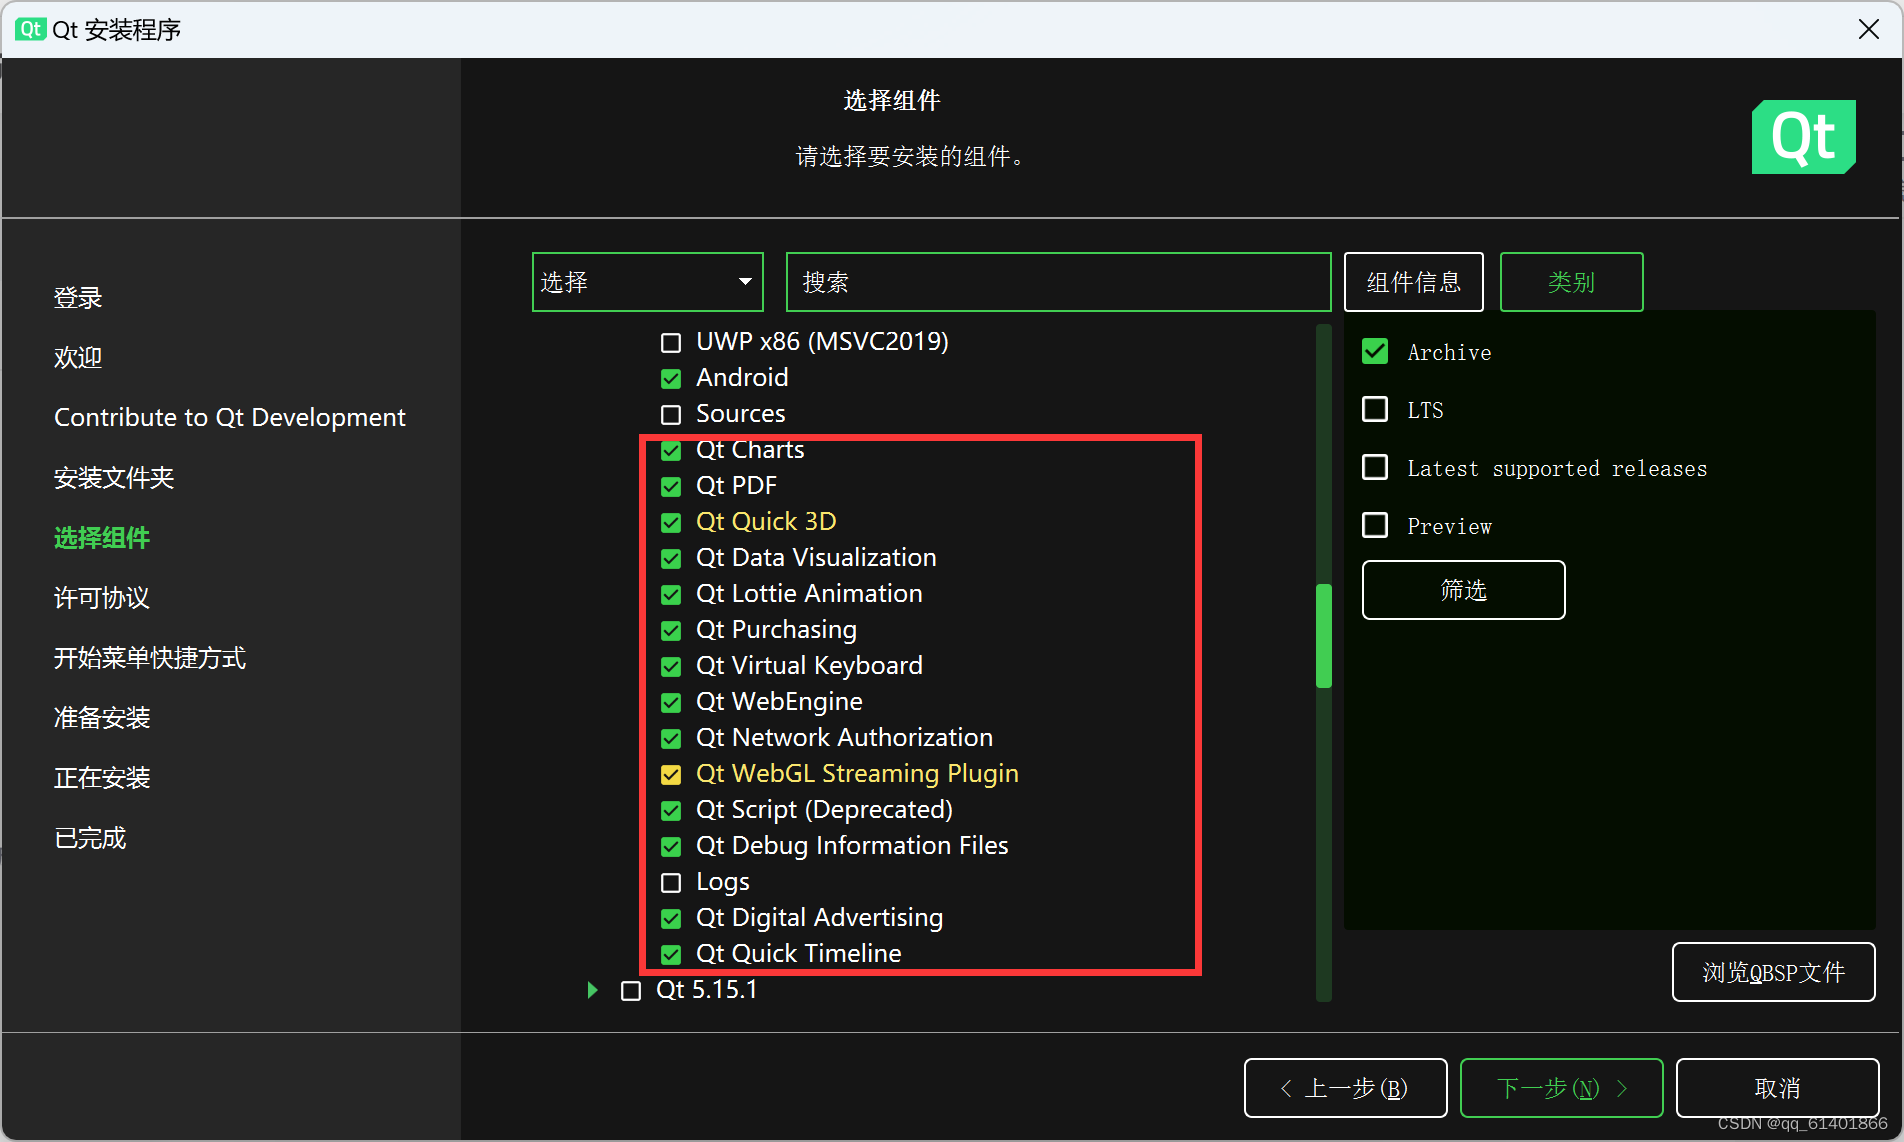Enable the LTS filter checkbox
1904x1142 pixels.
1375,409
